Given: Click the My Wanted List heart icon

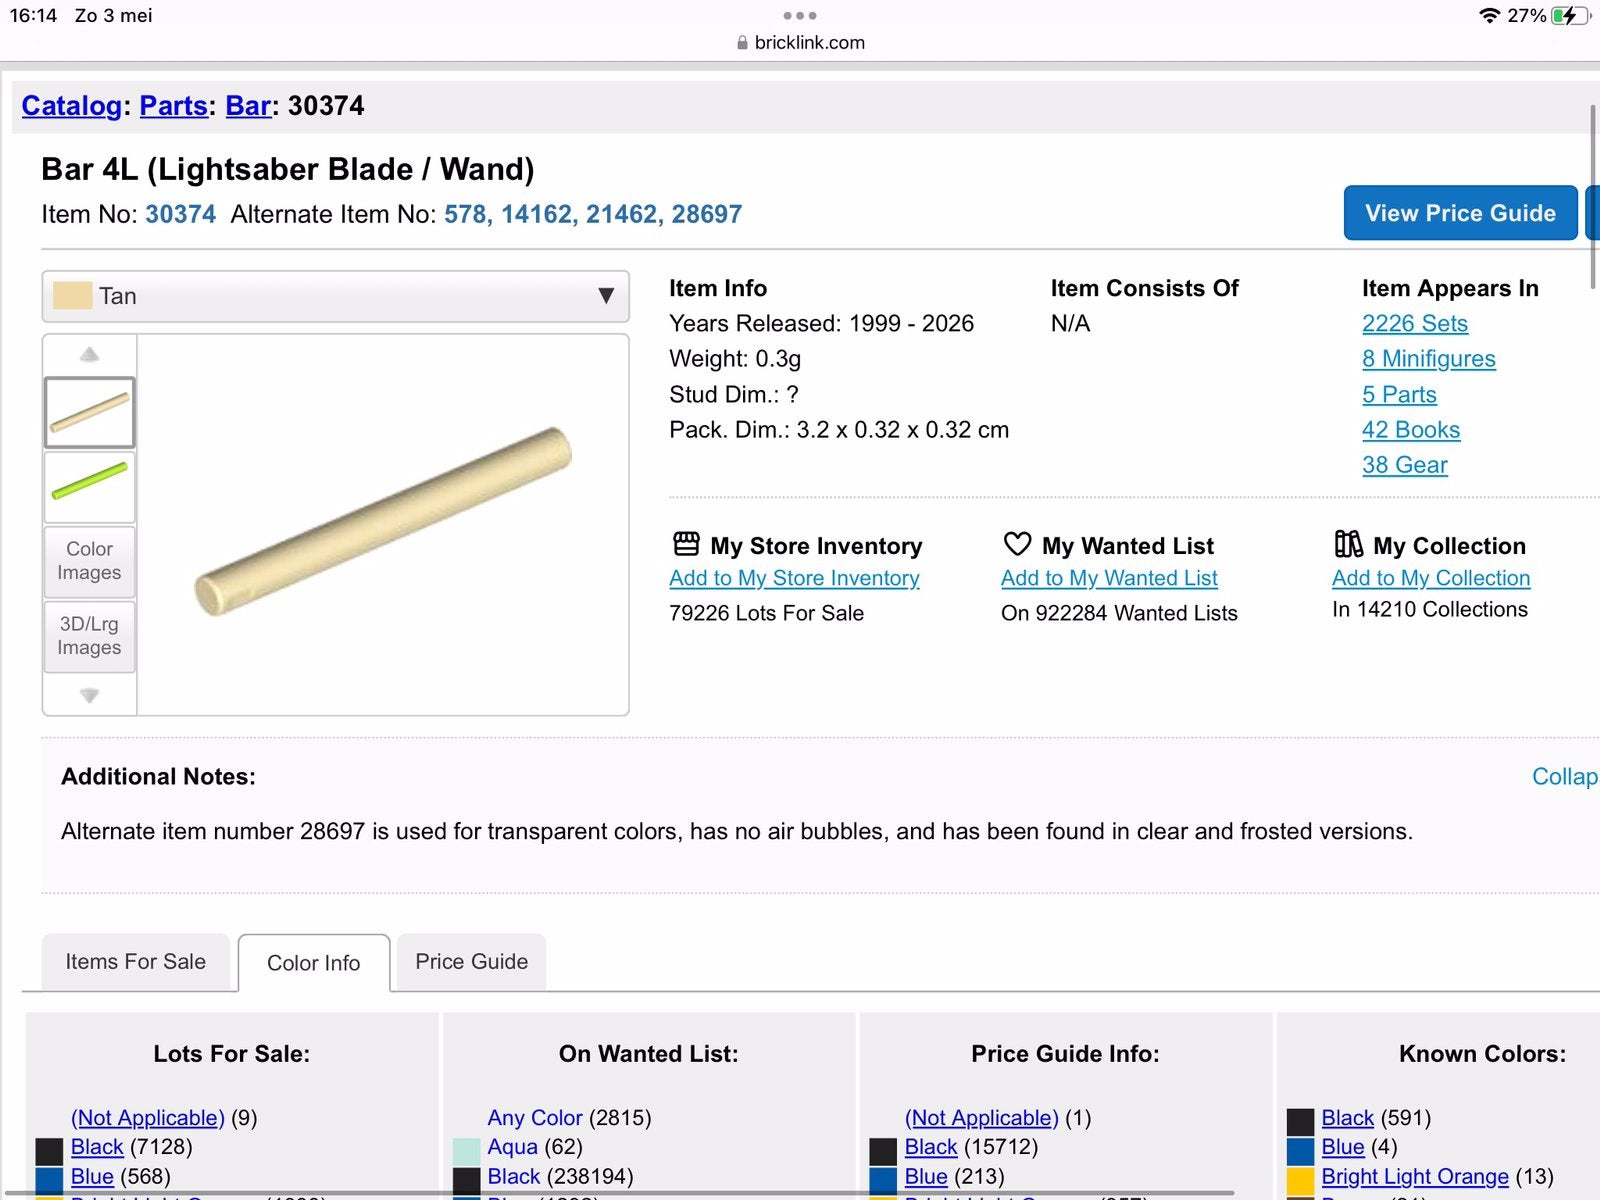Looking at the screenshot, I should [x=1017, y=544].
